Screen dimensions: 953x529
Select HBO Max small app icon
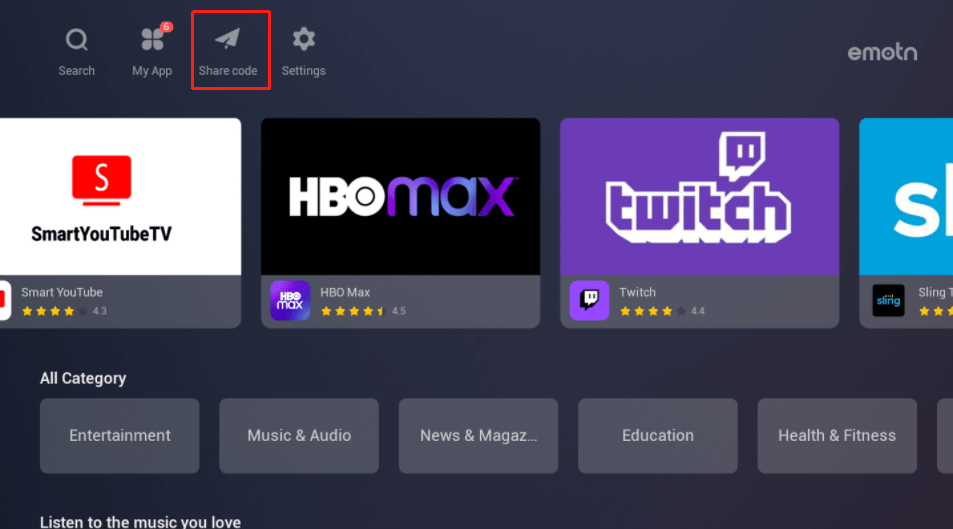[x=290, y=300]
